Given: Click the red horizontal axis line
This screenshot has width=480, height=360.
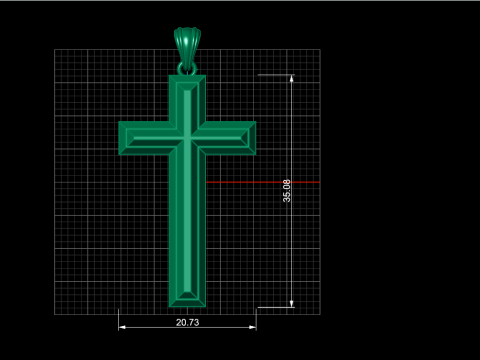Looking at the screenshot, I should point(263,182).
